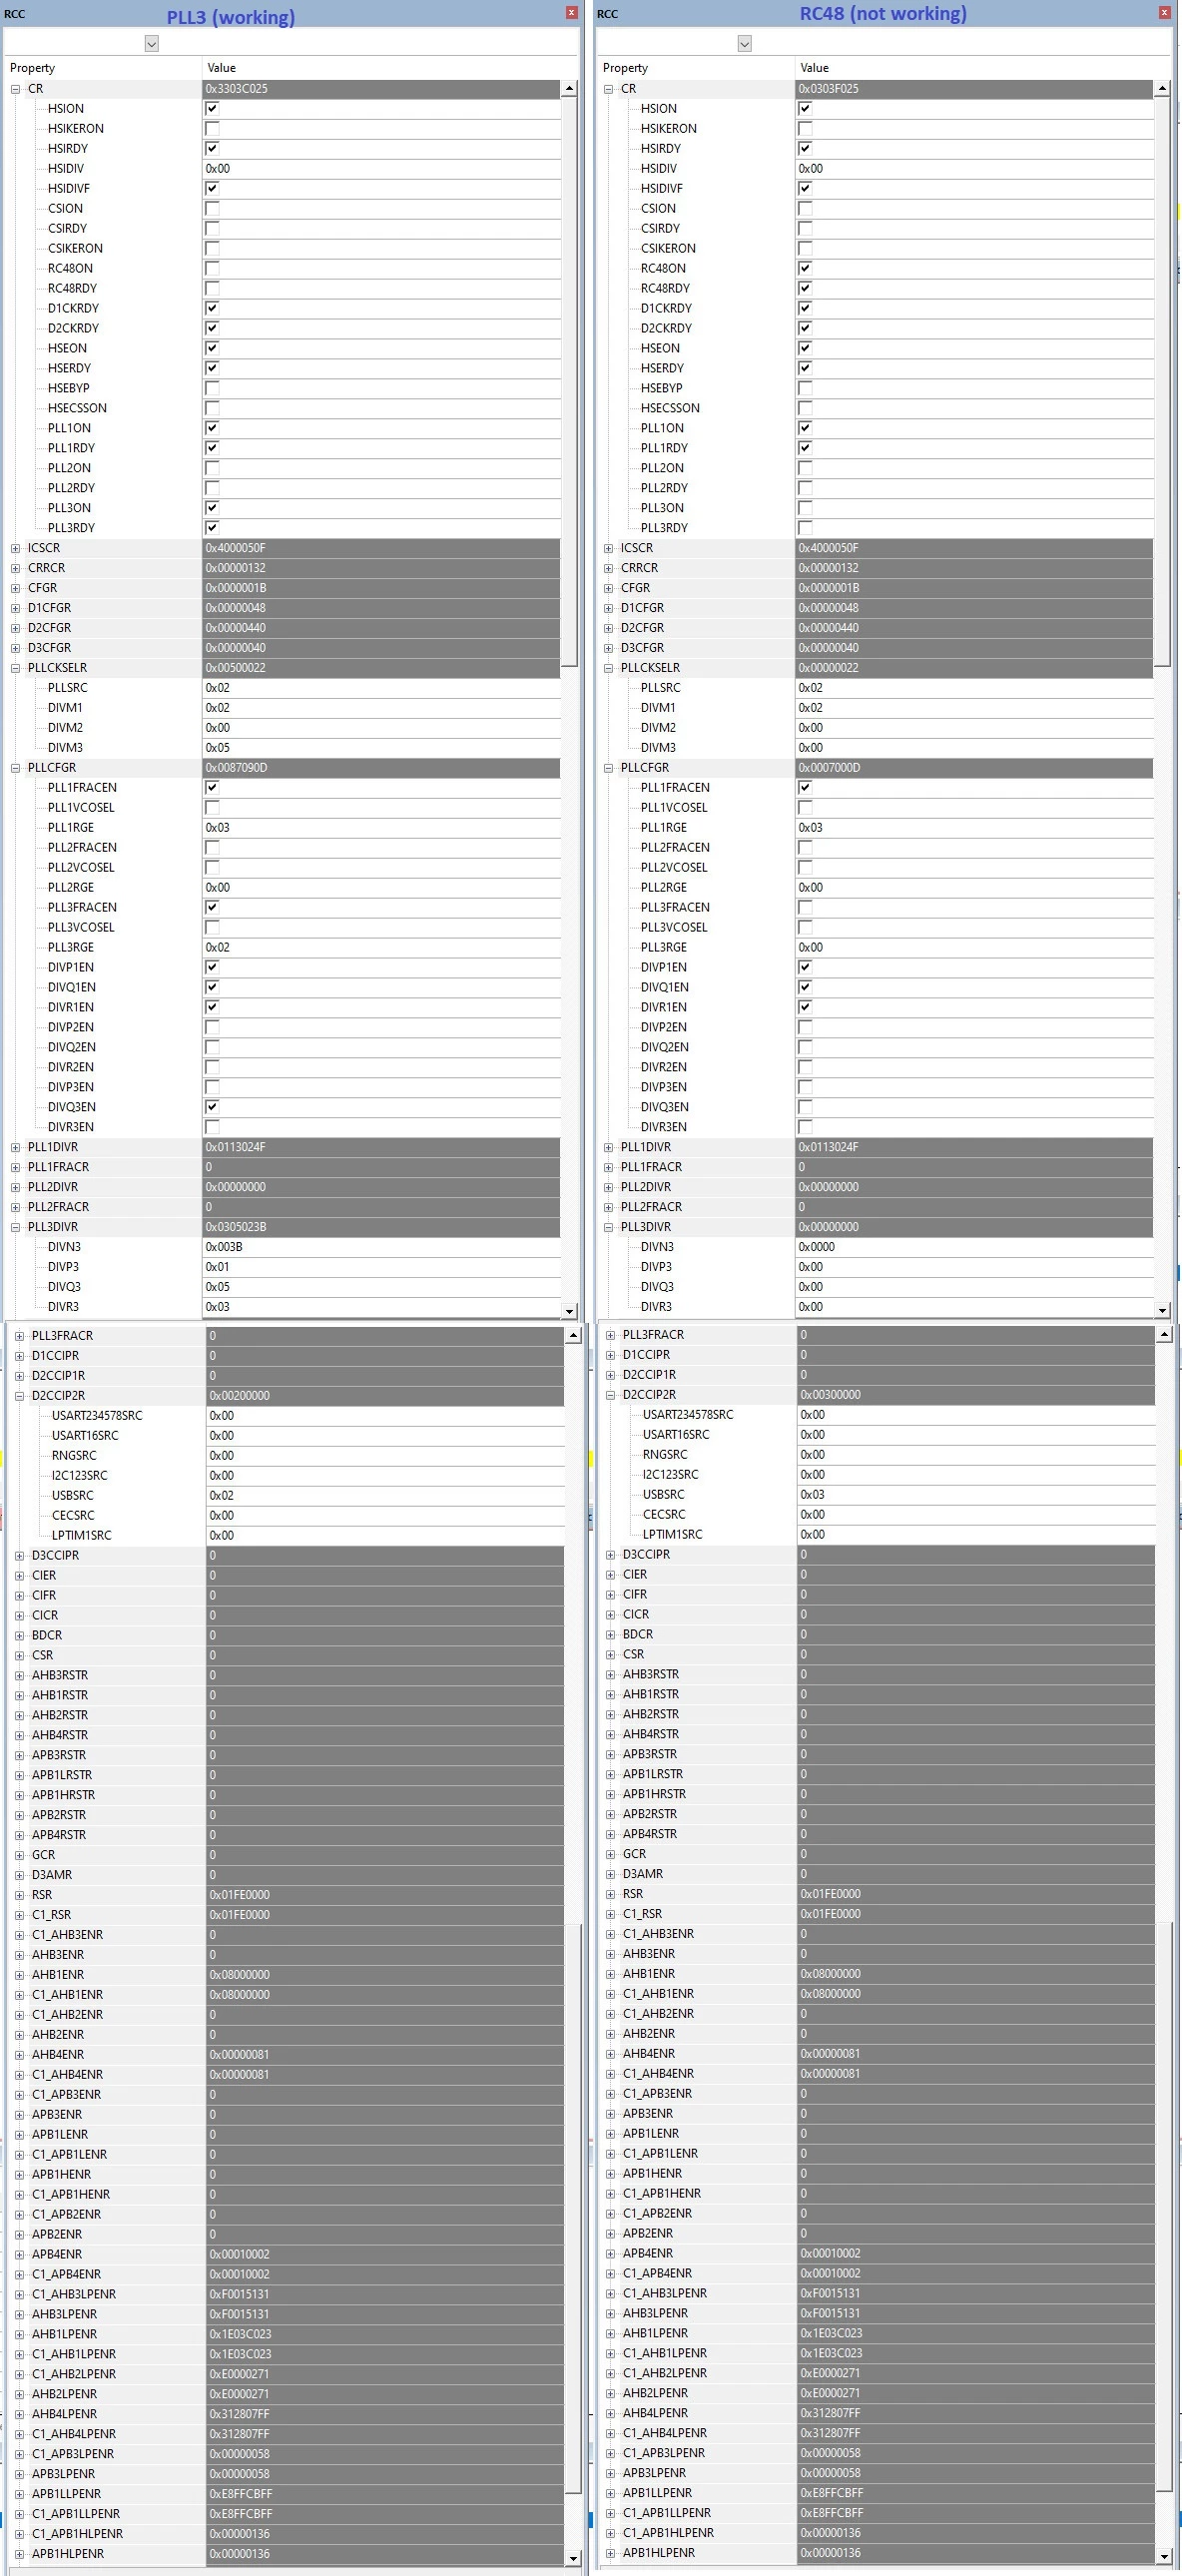1182x2576 pixels.
Task: Expand CFGR in the RC48 (not working) panel
Action: [609, 588]
